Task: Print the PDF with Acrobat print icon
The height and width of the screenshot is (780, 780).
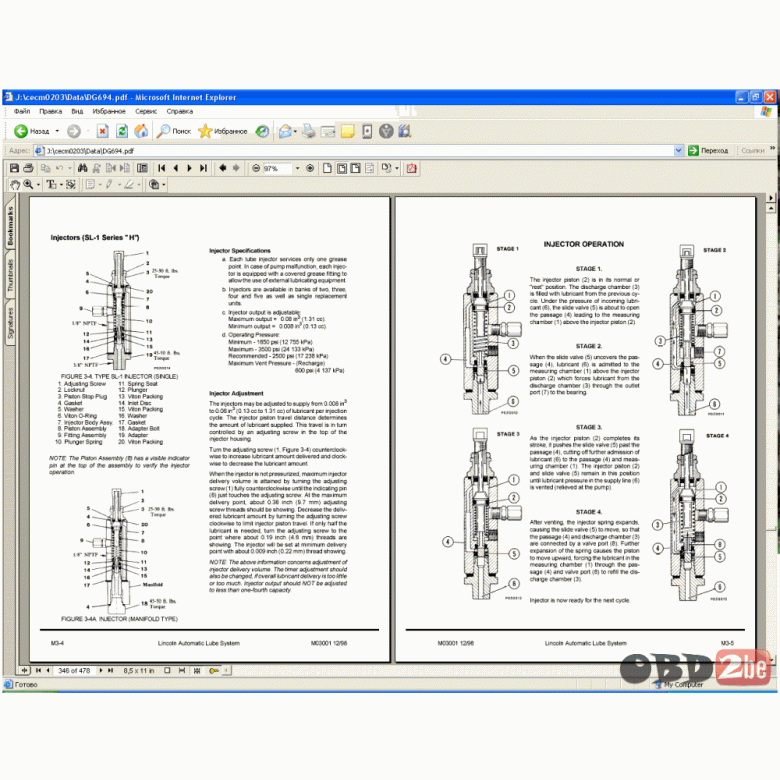Action: click(x=28, y=168)
